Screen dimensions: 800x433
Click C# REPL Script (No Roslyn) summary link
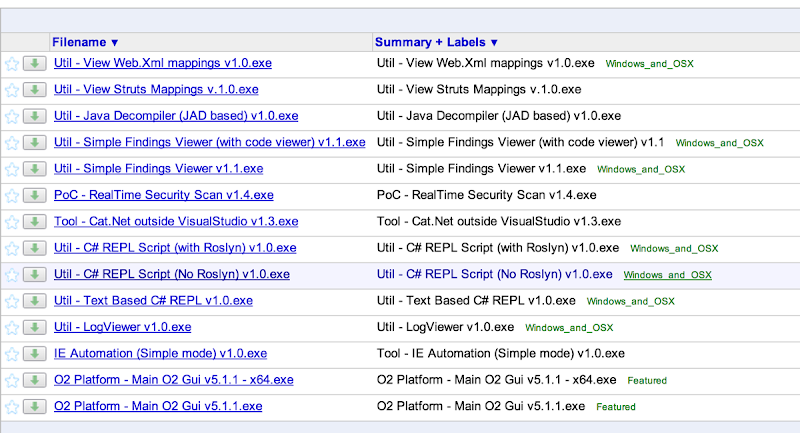pyautogui.click(x=495, y=274)
